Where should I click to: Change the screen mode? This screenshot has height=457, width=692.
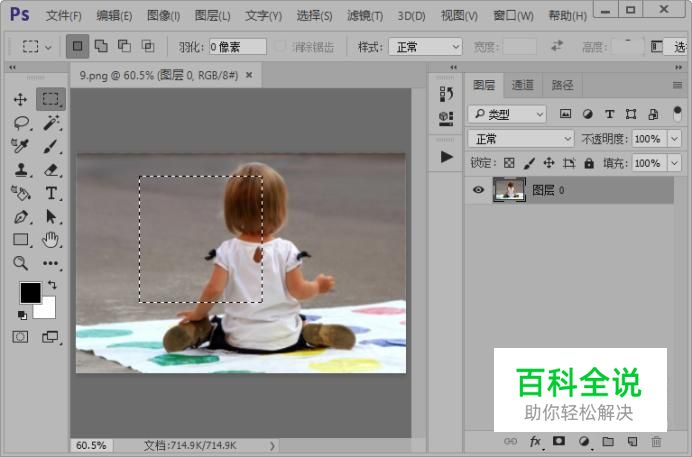(50, 337)
